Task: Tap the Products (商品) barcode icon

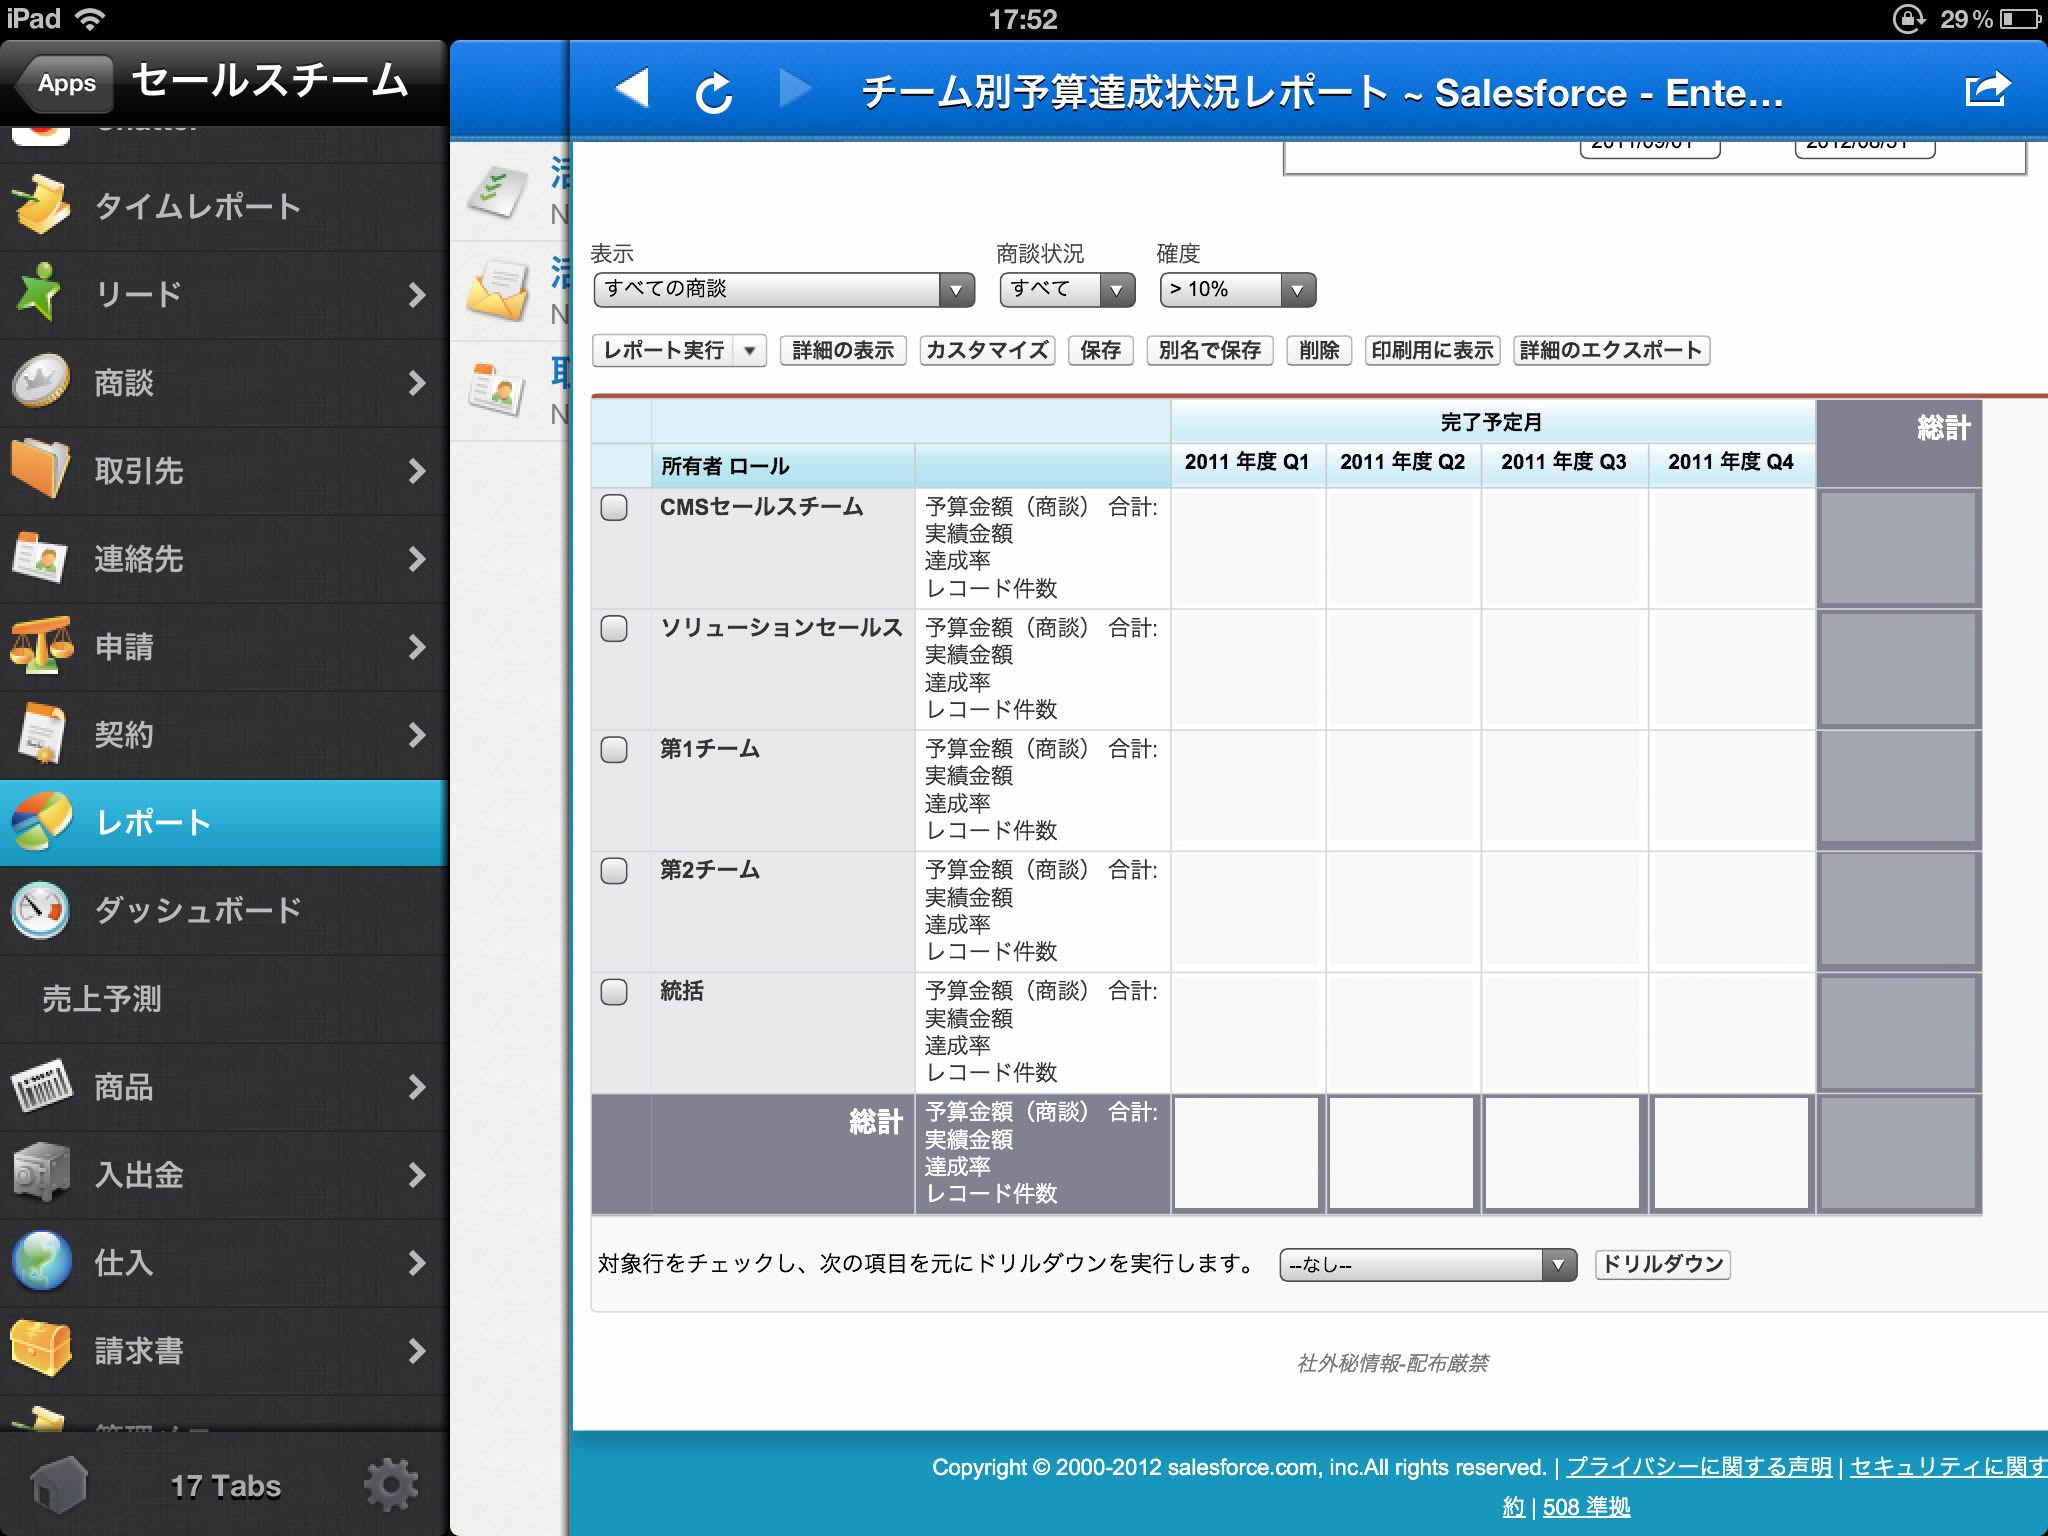Action: (40, 1085)
